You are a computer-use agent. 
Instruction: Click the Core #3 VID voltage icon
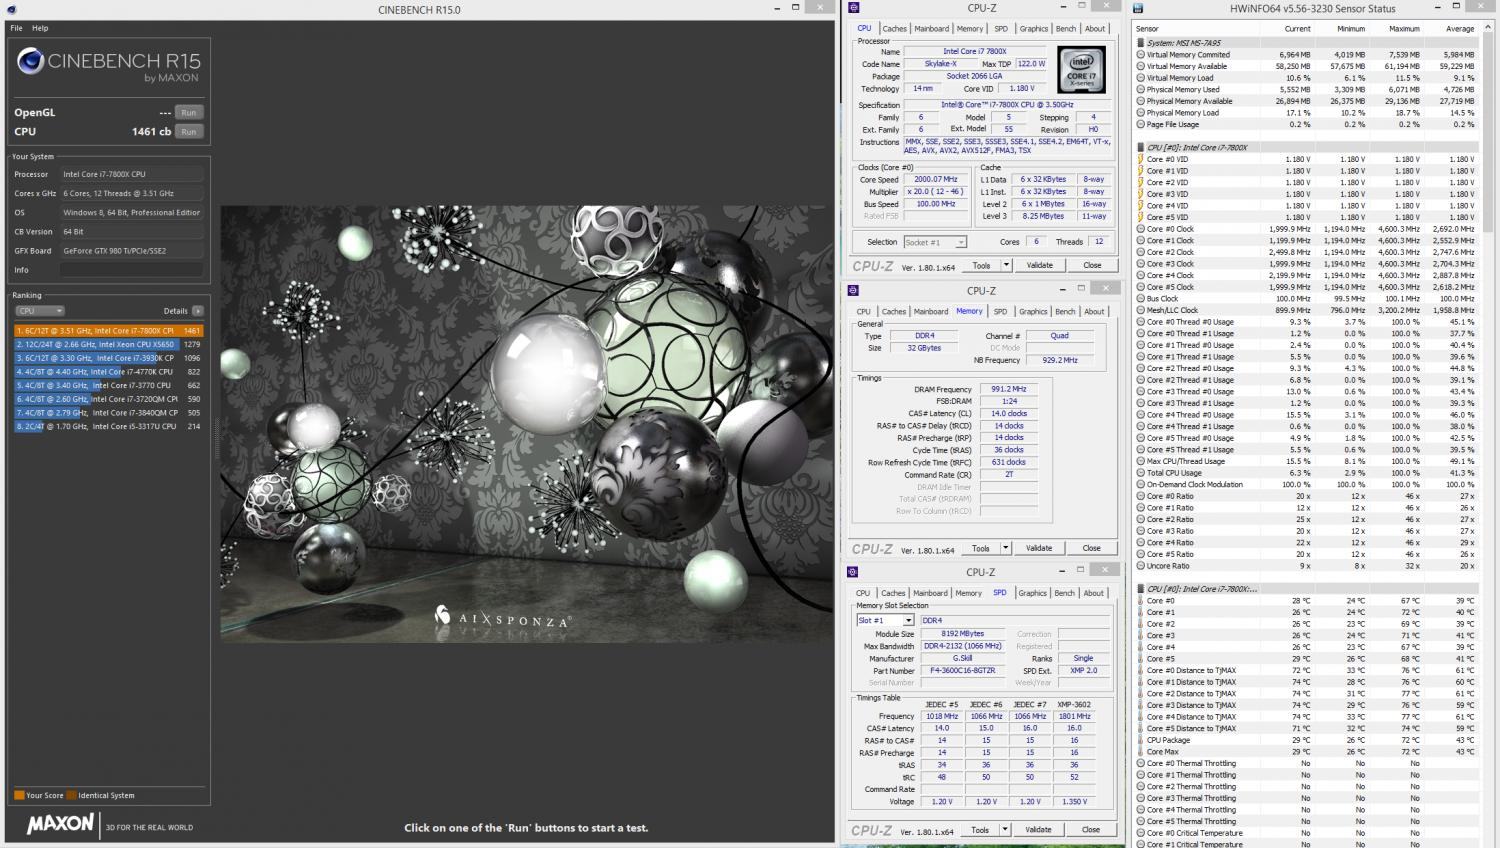(1141, 194)
